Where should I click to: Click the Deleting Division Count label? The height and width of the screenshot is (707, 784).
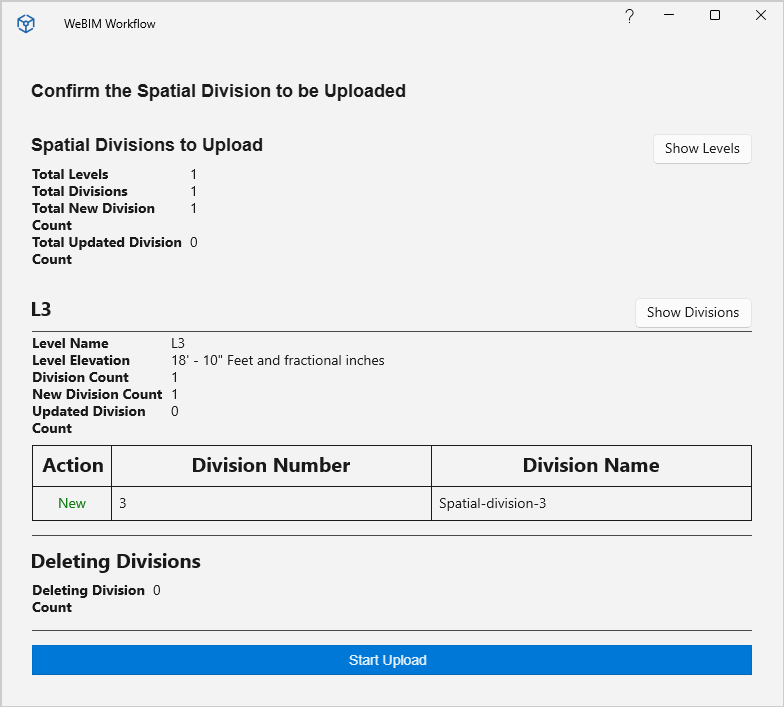[x=88, y=598]
